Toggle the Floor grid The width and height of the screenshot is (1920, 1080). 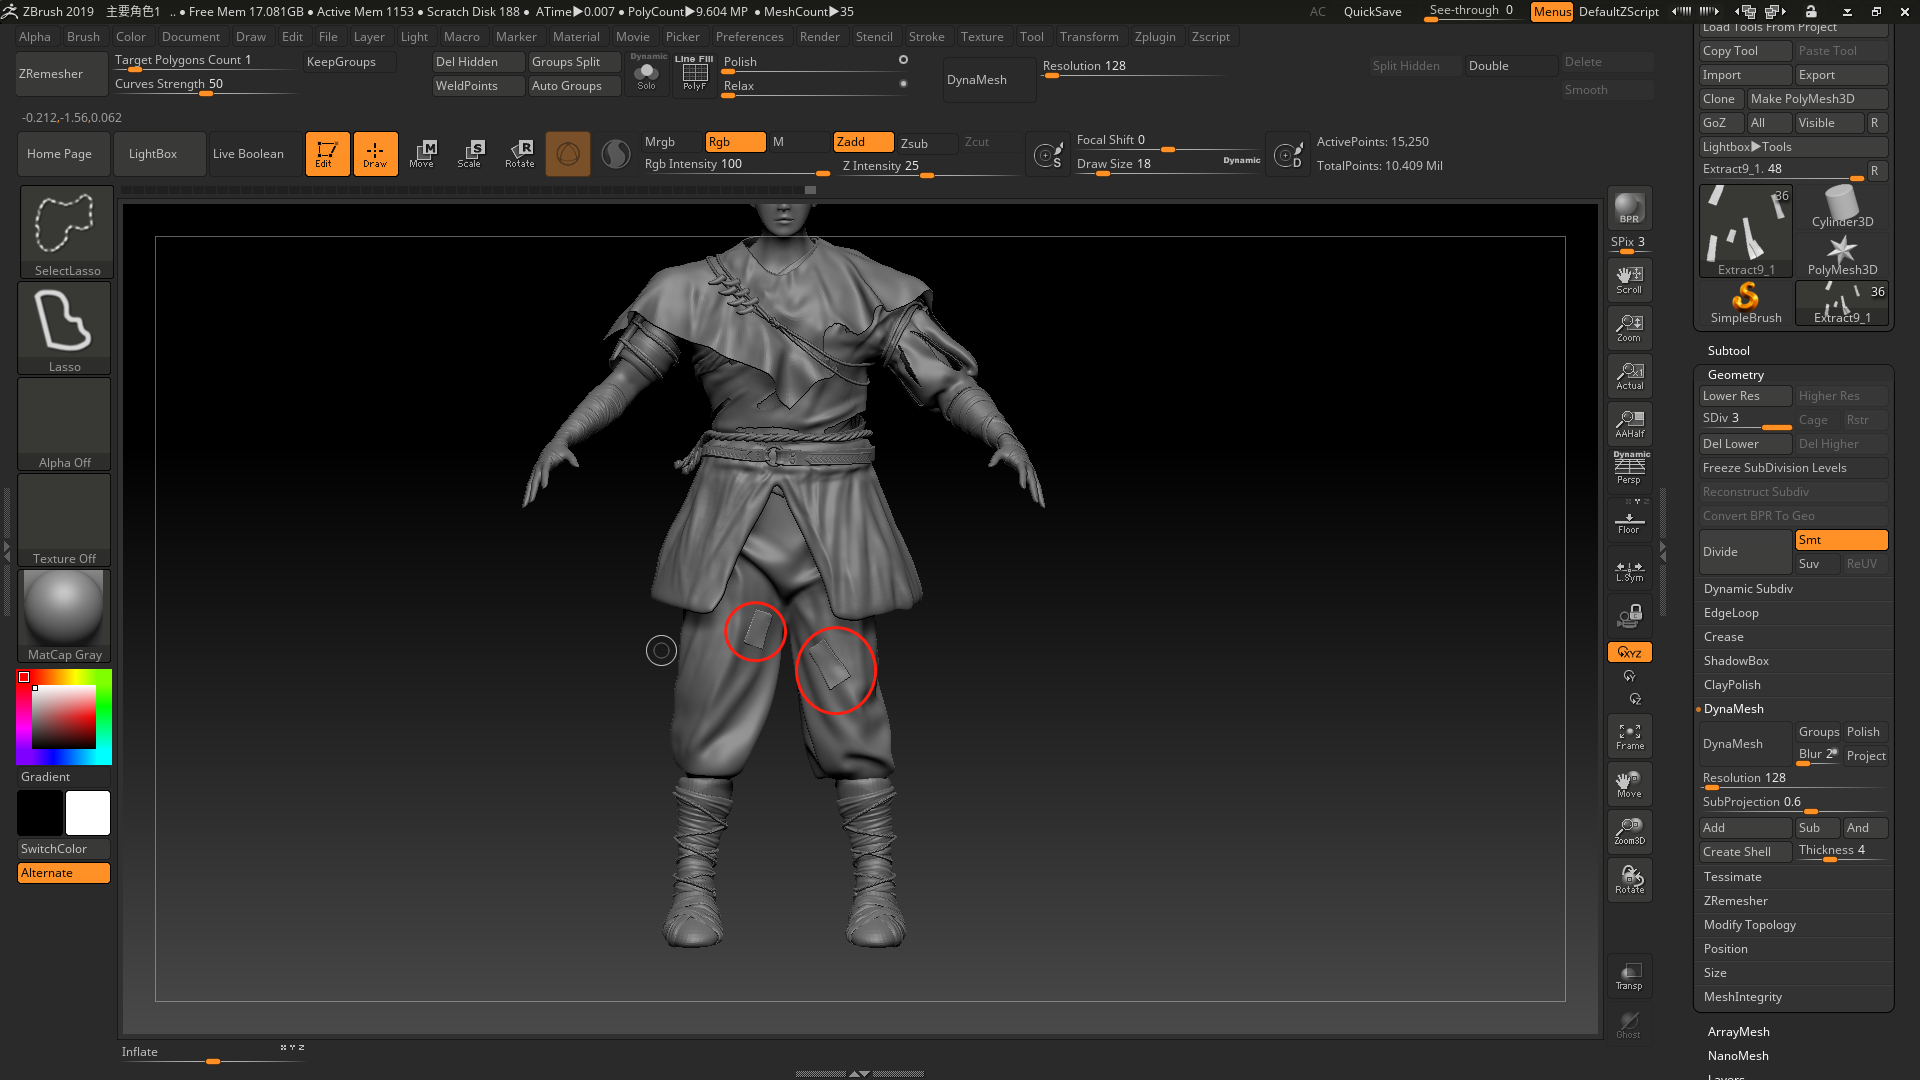(x=1629, y=522)
